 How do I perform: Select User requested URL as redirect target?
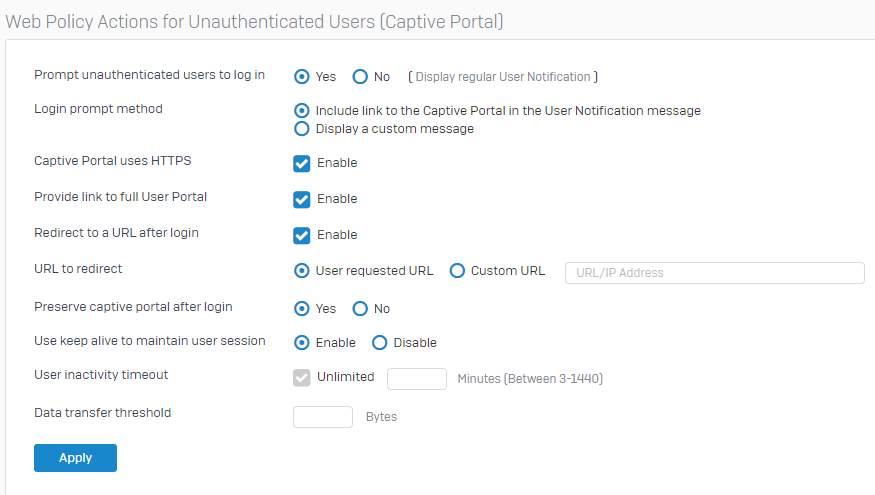[301, 271]
